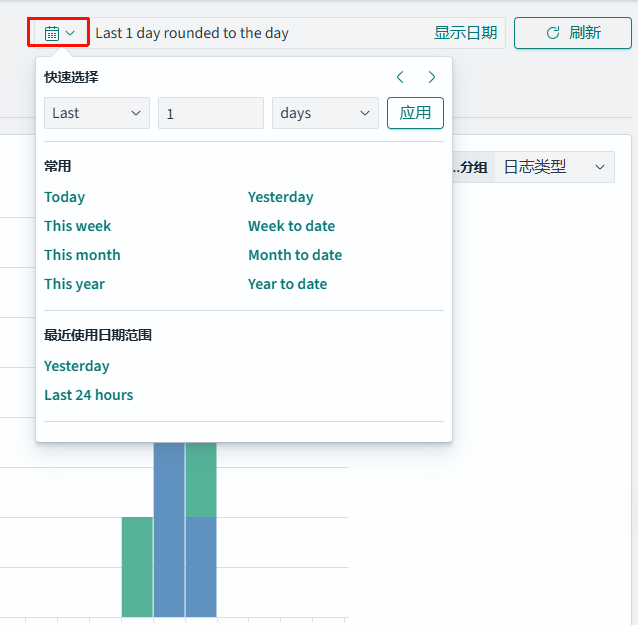The height and width of the screenshot is (625, 638).
Task: Pick Year to date range
Action: coord(288,284)
